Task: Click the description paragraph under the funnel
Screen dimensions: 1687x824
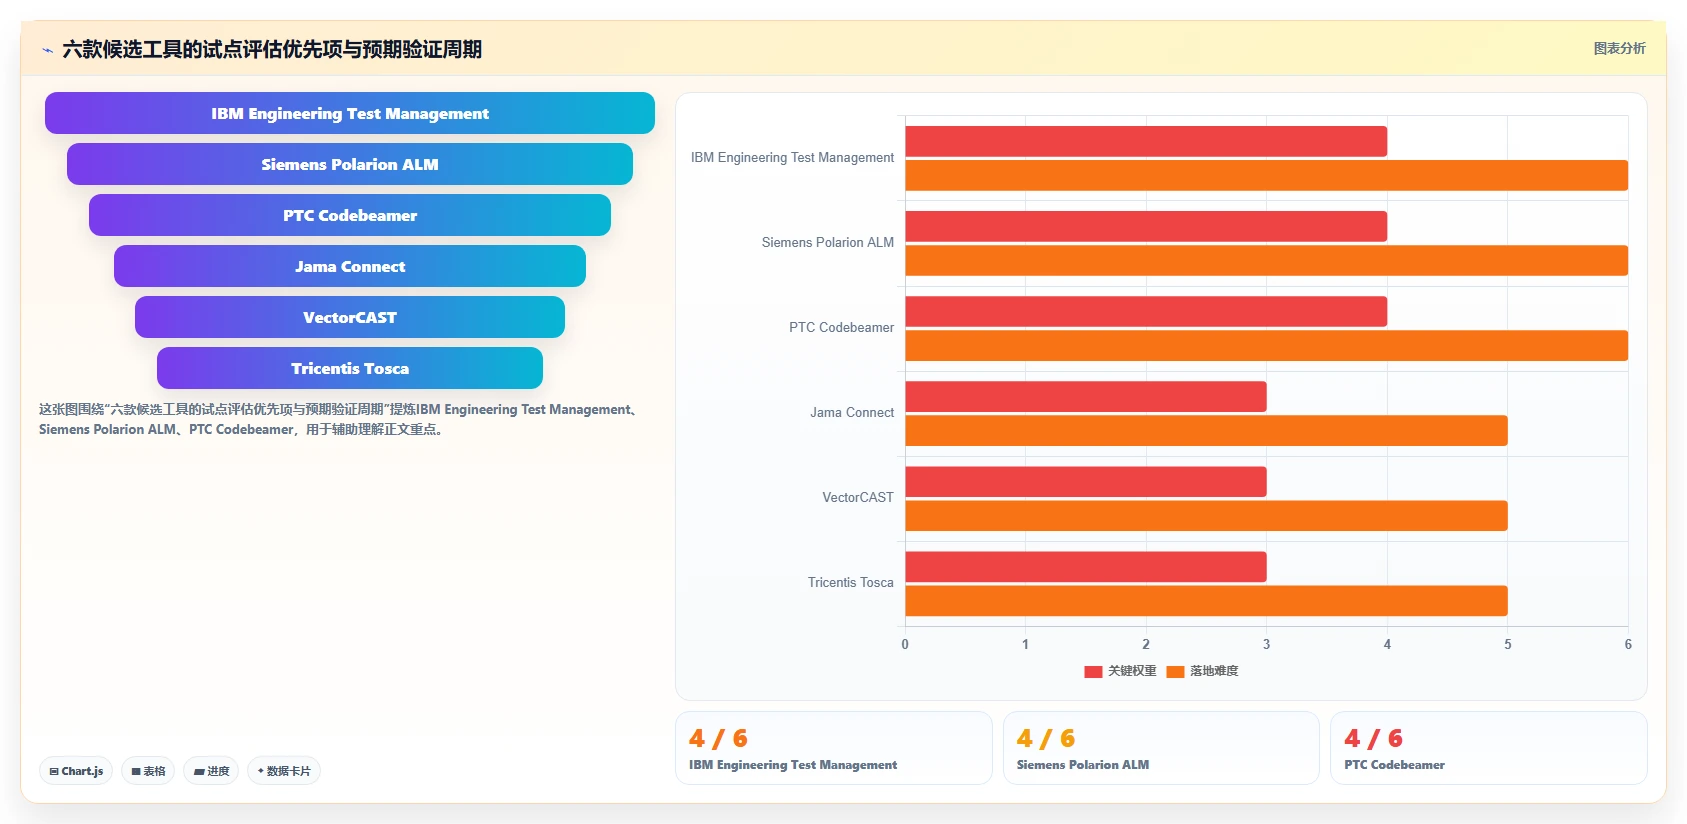Action: 340,419
